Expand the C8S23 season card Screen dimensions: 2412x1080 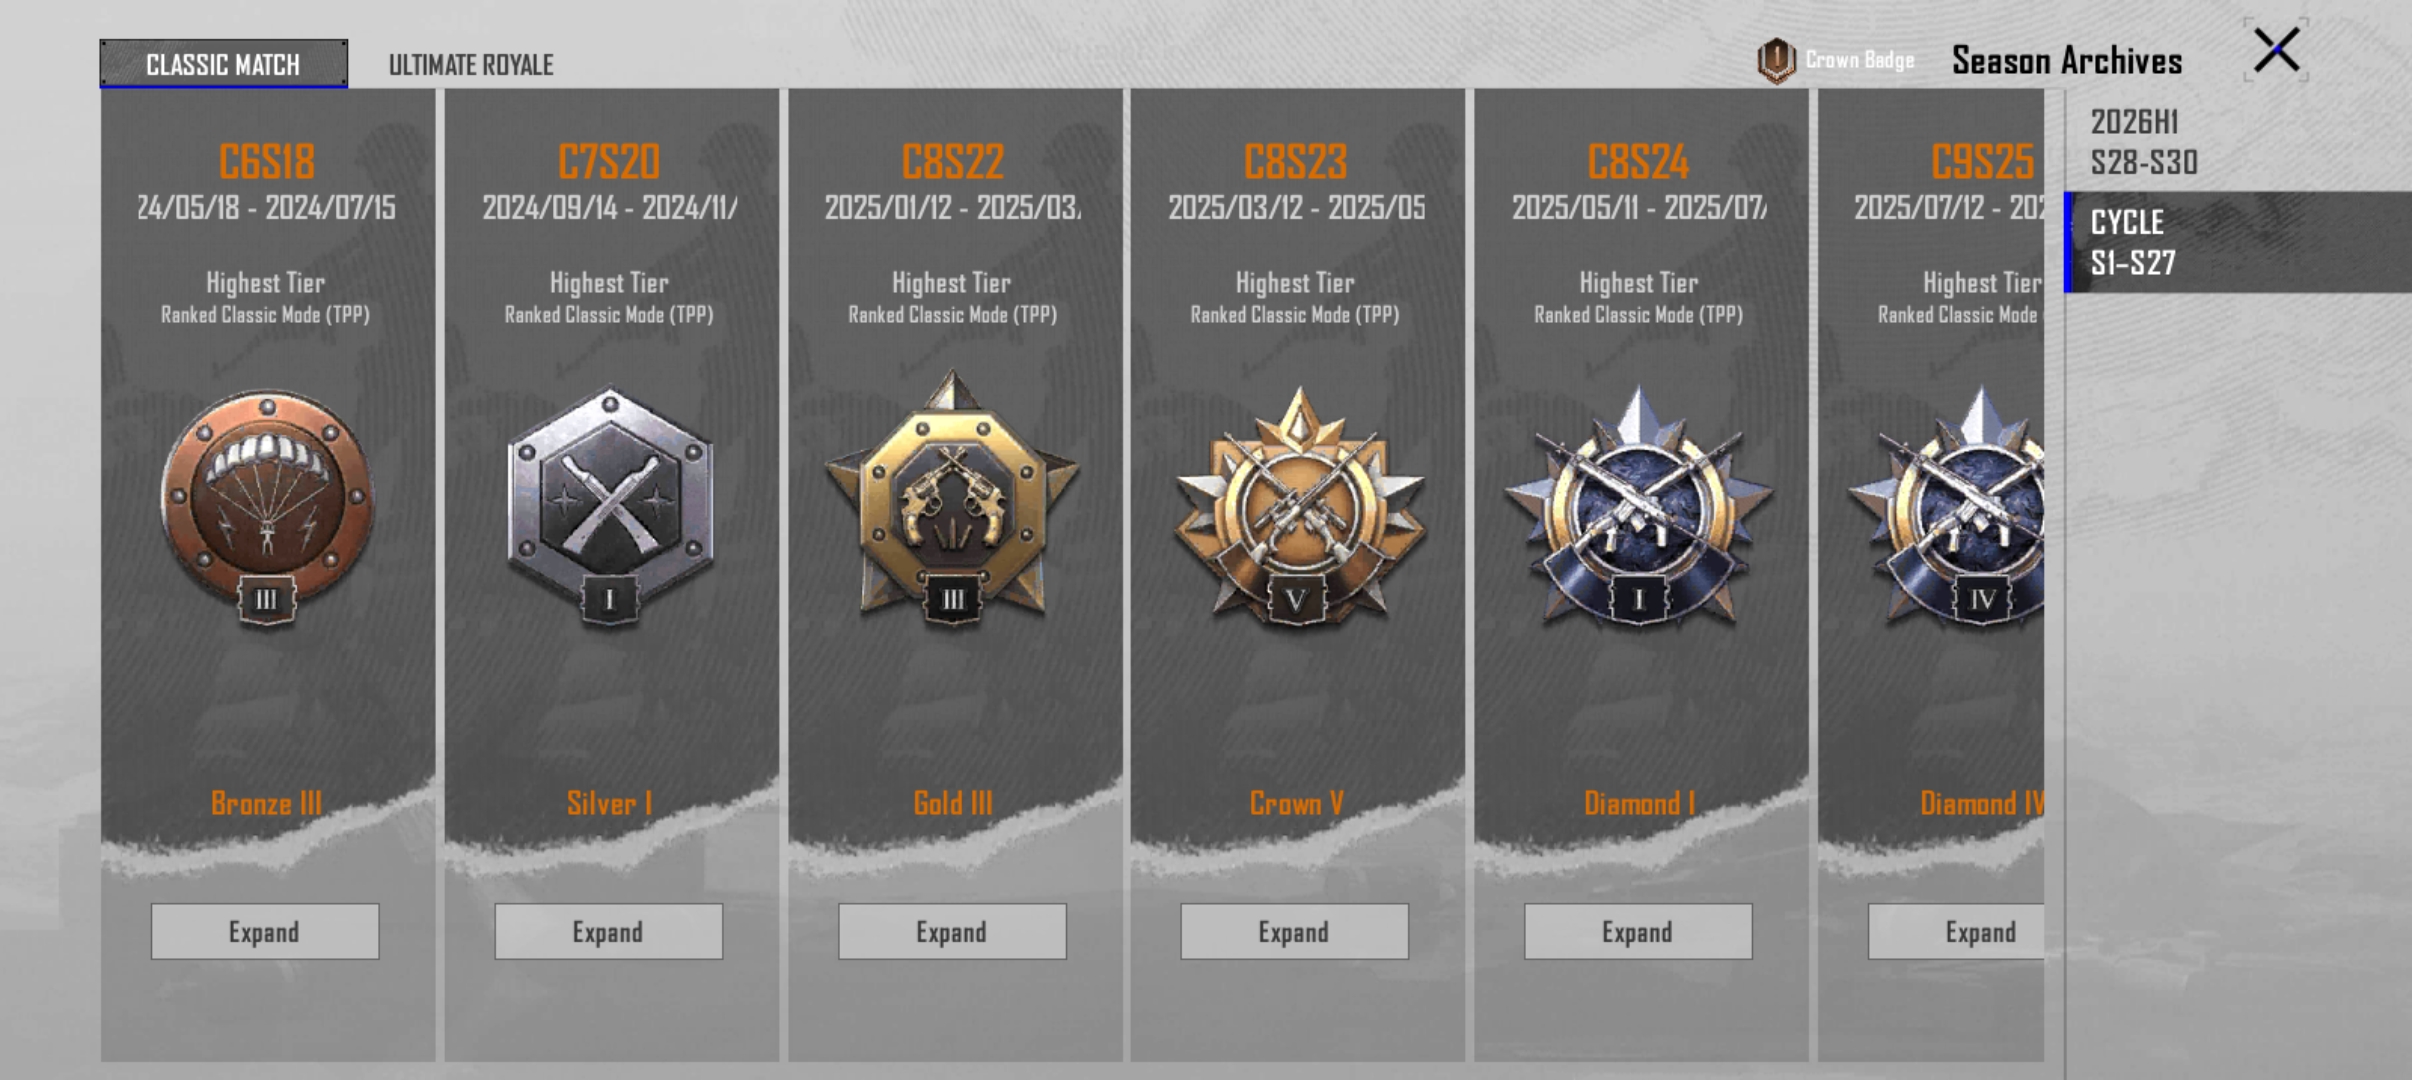(1294, 932)
